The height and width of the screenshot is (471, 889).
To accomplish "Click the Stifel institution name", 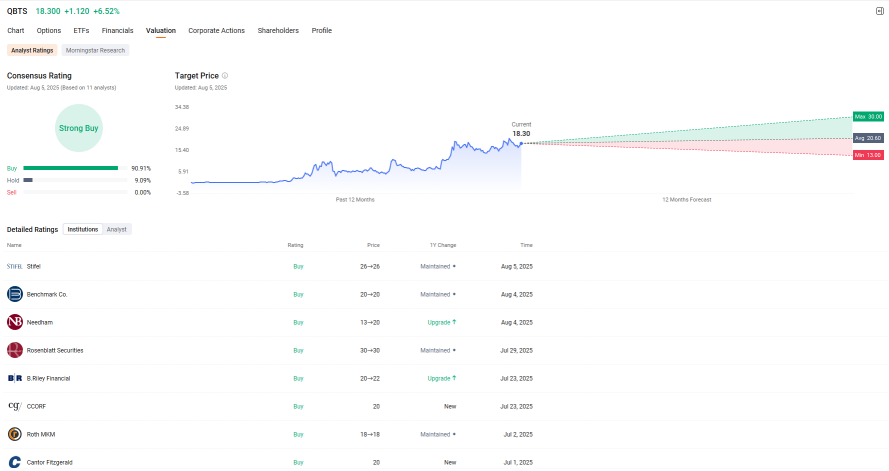I will point(33,266).
